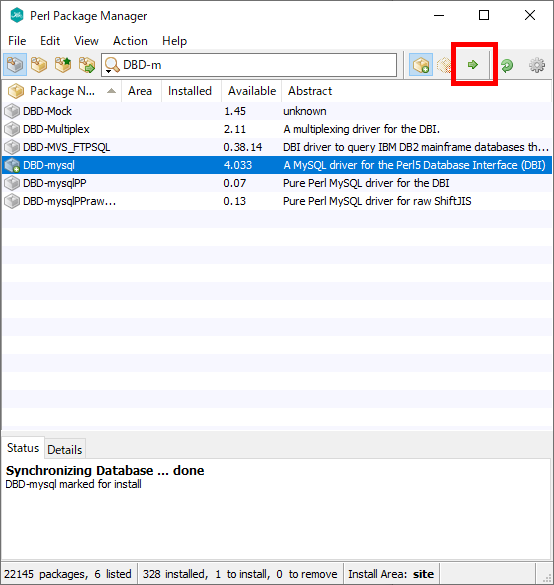
Task: Click package icon beside DBD-mysqlPP
Action: [12, 183]
